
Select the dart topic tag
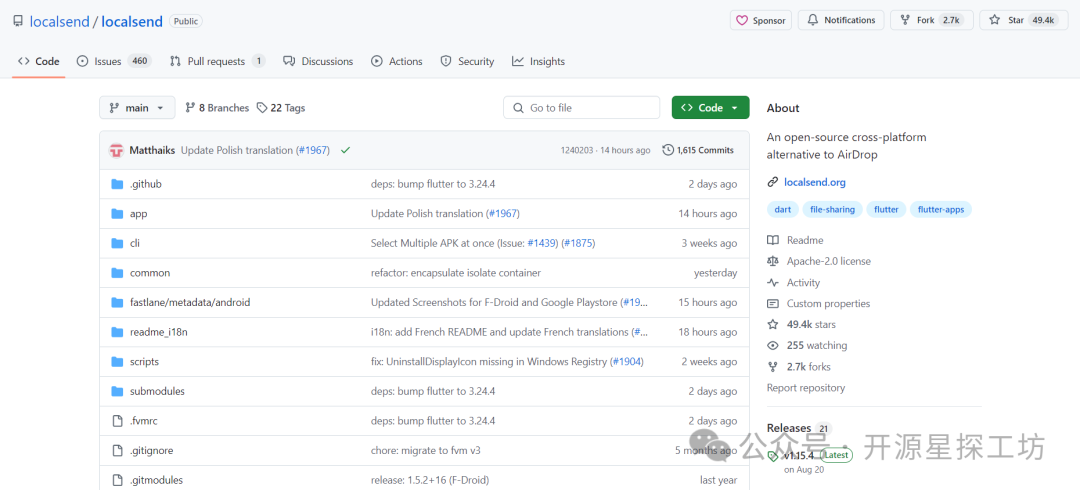point(782,210)
